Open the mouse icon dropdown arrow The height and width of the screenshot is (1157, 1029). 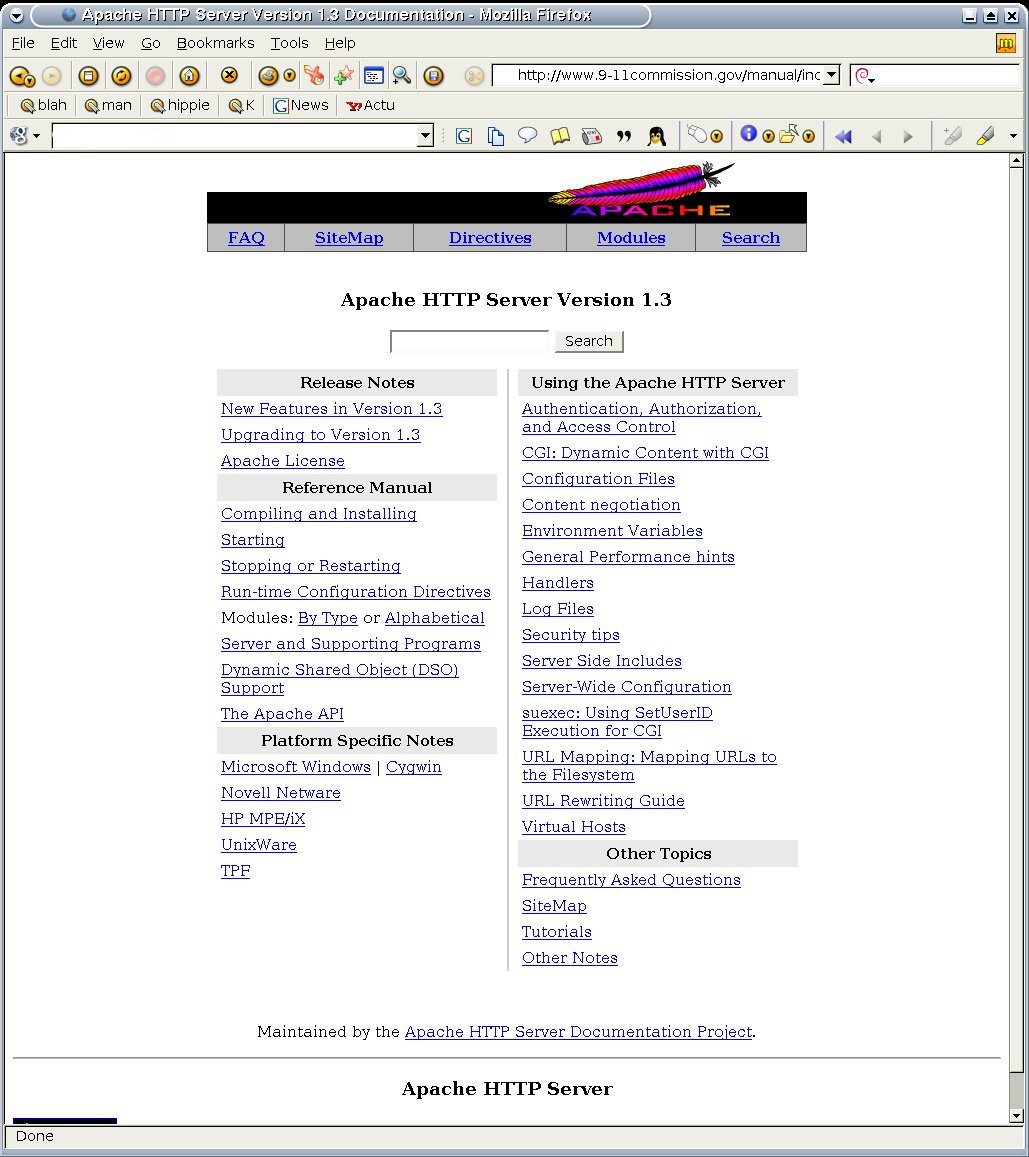[x=716, y=137]
